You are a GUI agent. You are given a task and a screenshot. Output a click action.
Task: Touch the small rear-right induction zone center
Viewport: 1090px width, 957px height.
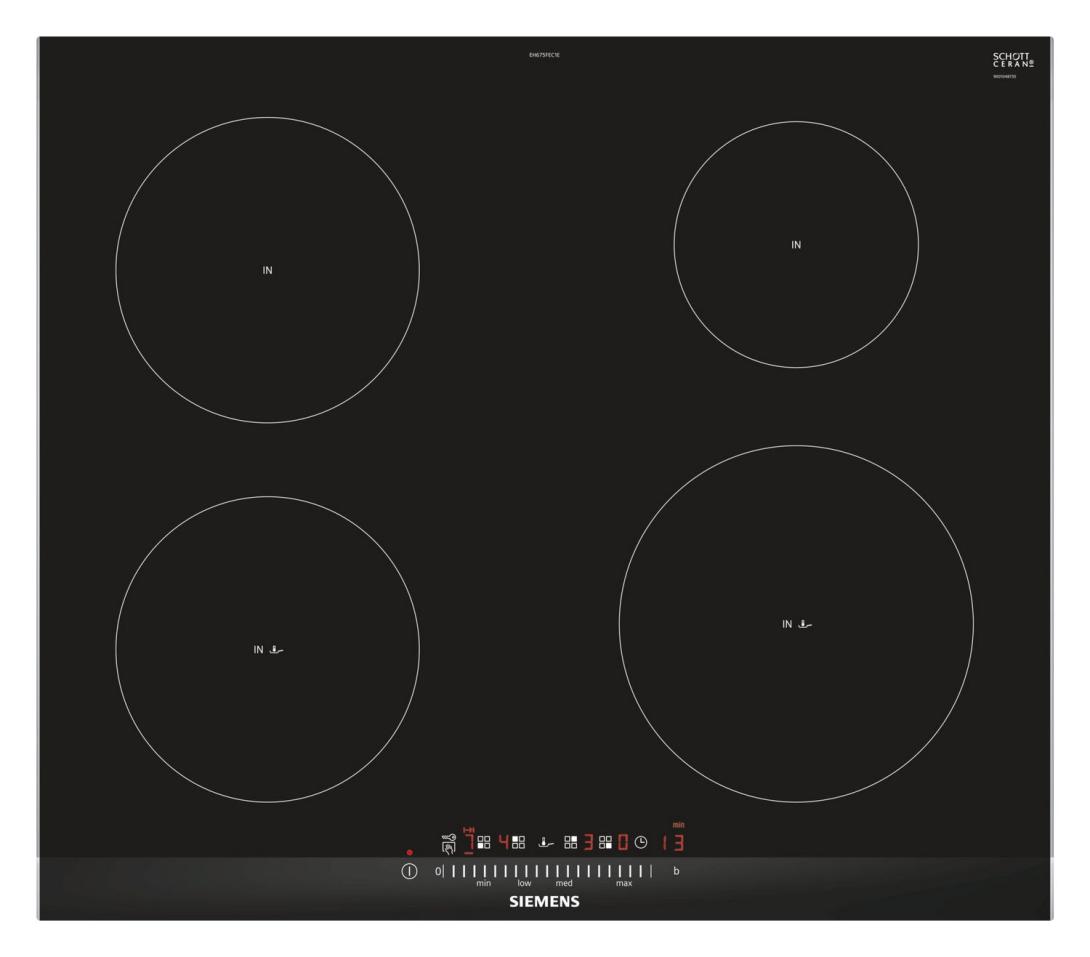[x=796, y=245]
